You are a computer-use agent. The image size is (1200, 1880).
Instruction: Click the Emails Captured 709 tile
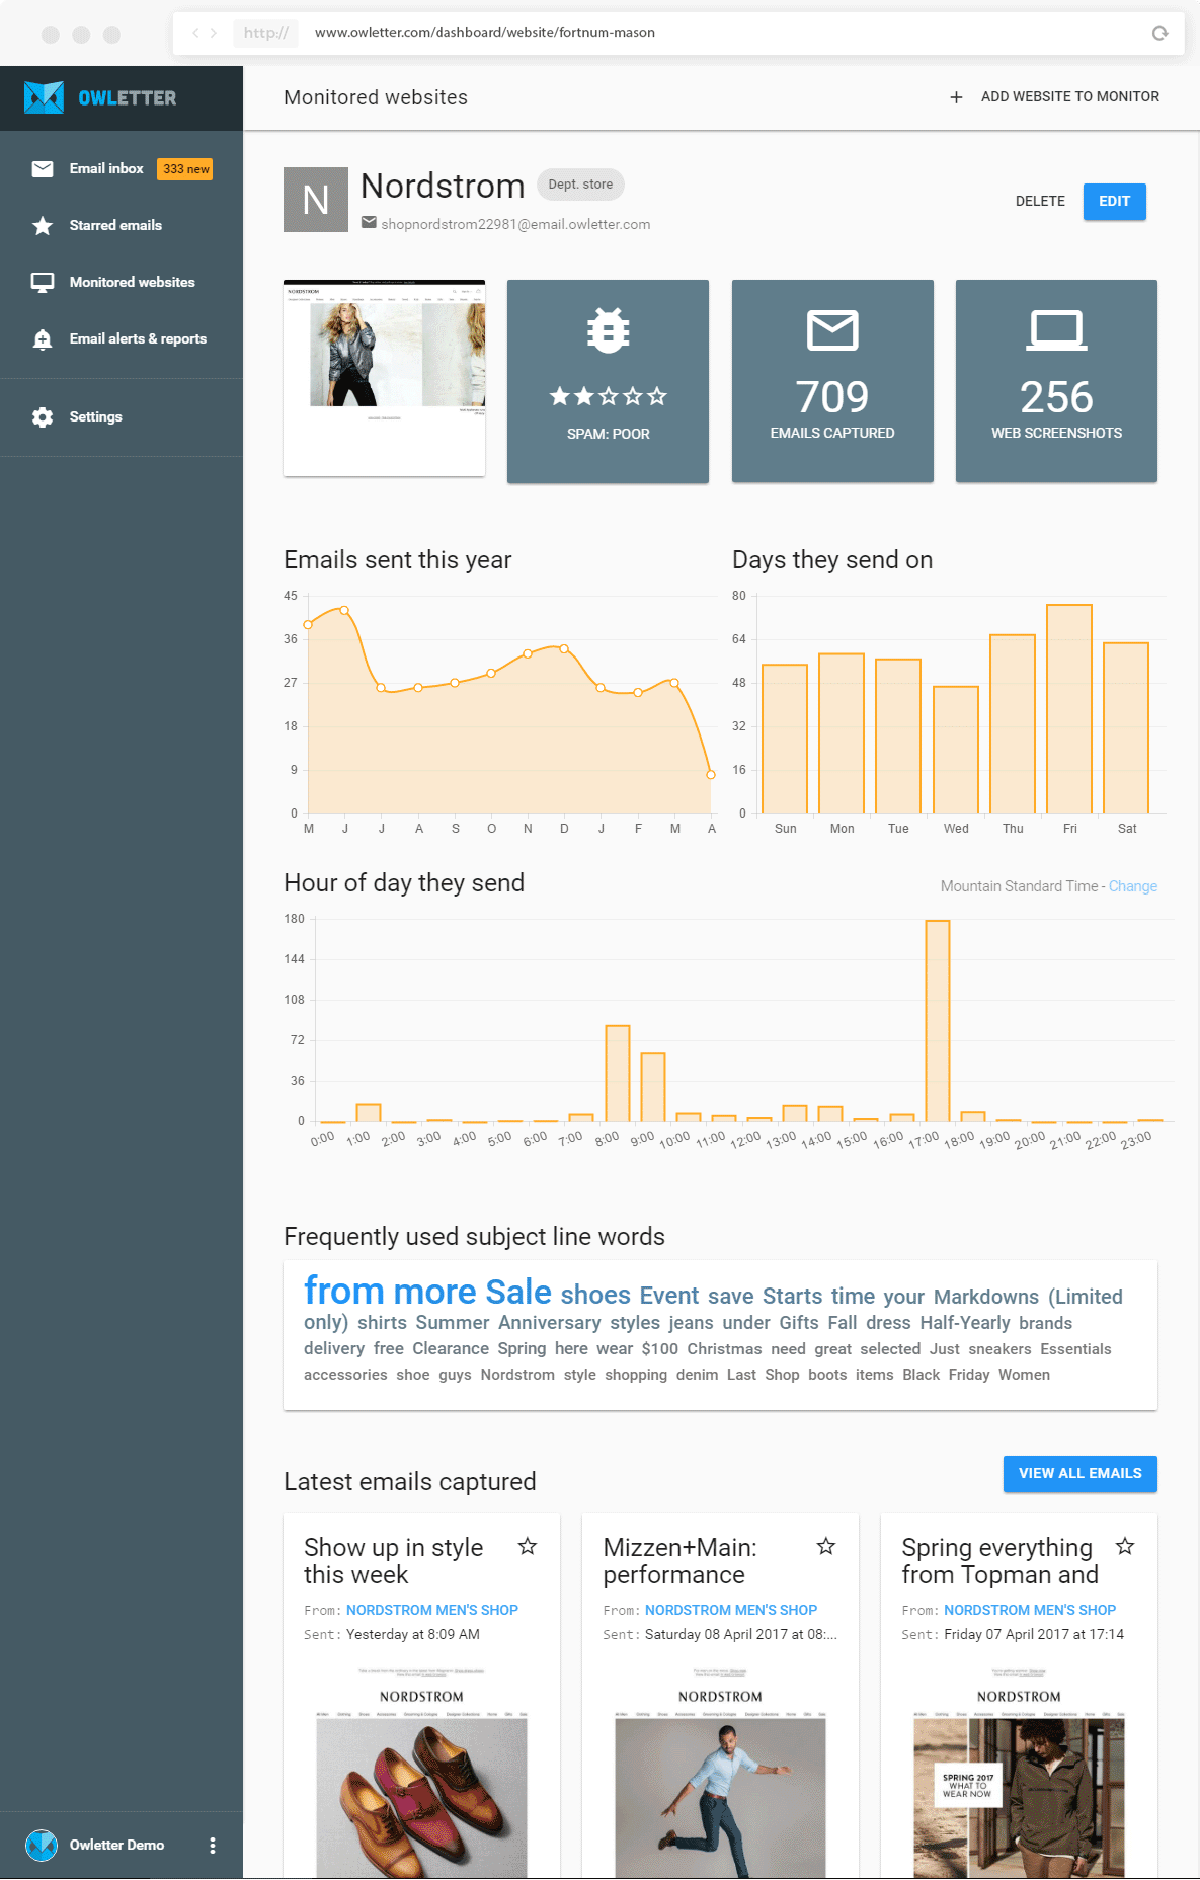[833, 381]
